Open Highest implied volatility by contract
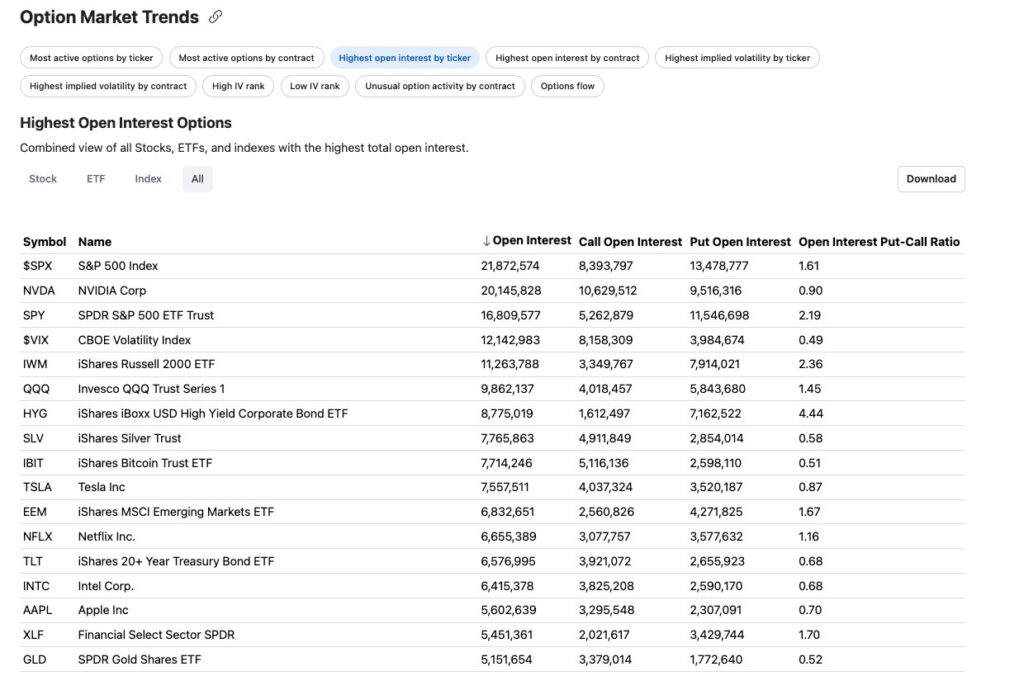This screenshot has width=1024, height=676. 108,86
